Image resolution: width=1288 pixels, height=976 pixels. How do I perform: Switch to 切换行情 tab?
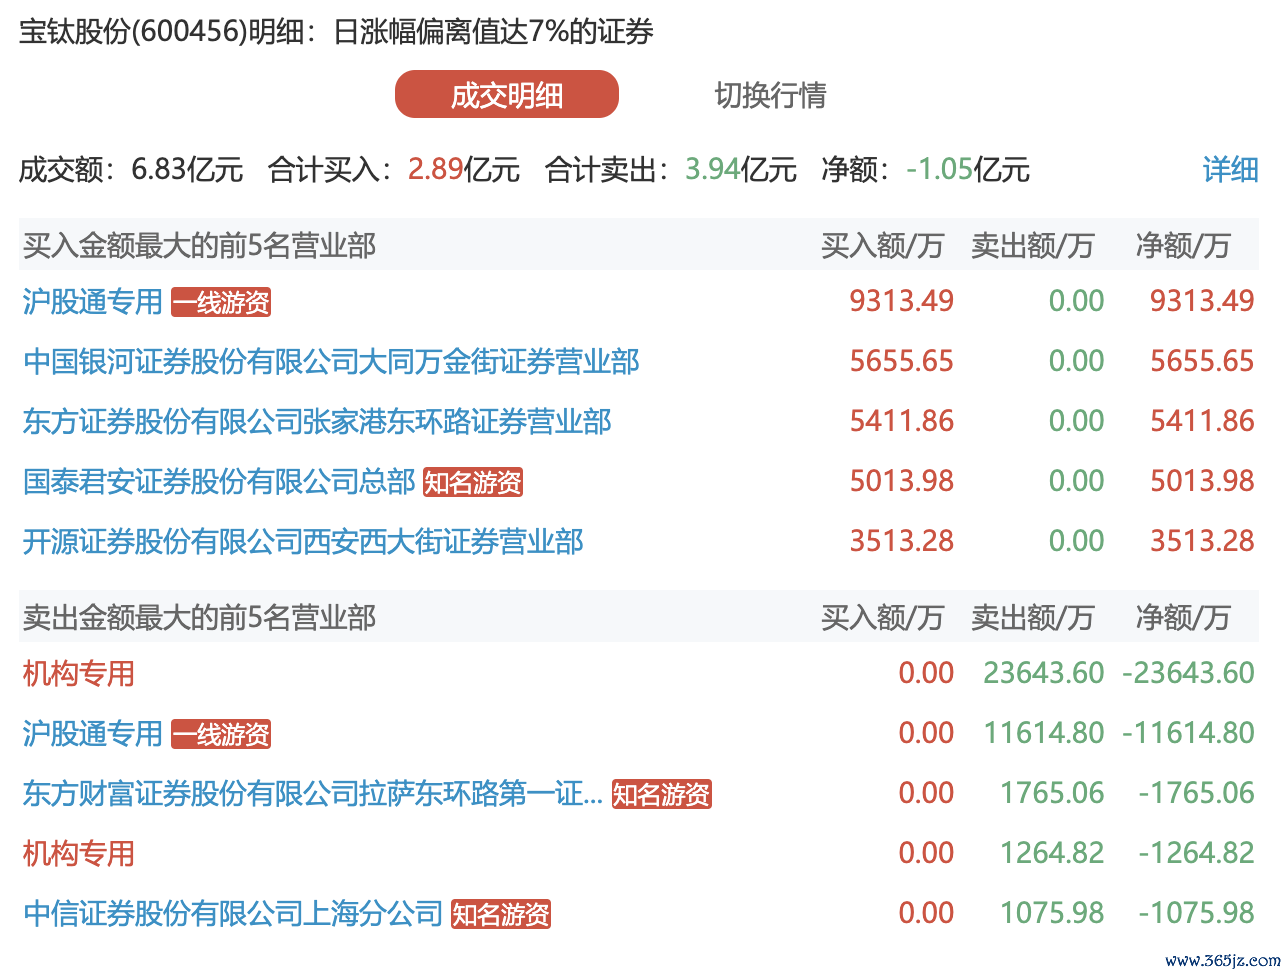tap(770, 95)
